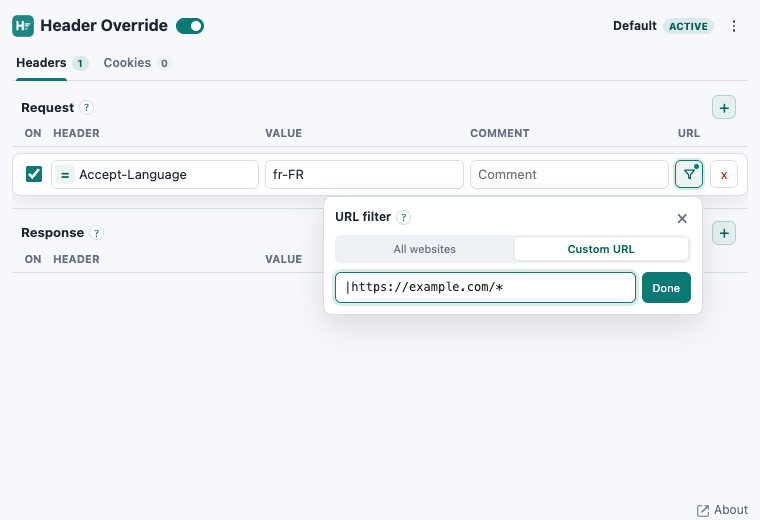Select the All websites option
This screenshot has height=520, width=760.
[425, 249]
